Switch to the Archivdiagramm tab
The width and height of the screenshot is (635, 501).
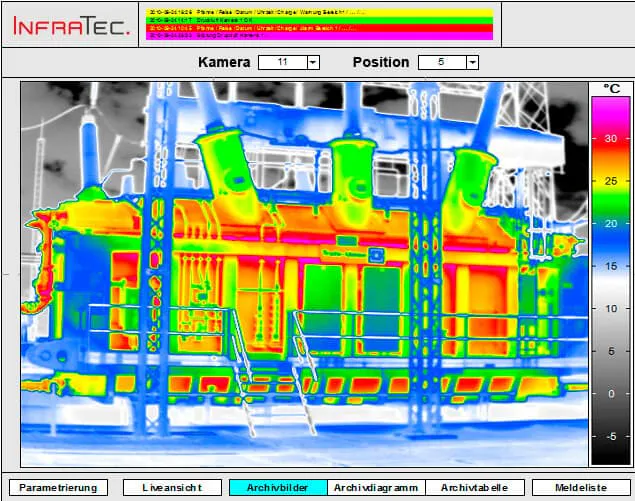pyautogui.click(x=376, y=487)
